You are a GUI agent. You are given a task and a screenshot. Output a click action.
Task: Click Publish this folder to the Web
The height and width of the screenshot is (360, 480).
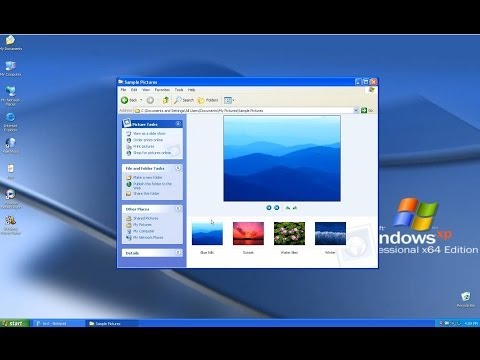149,186
